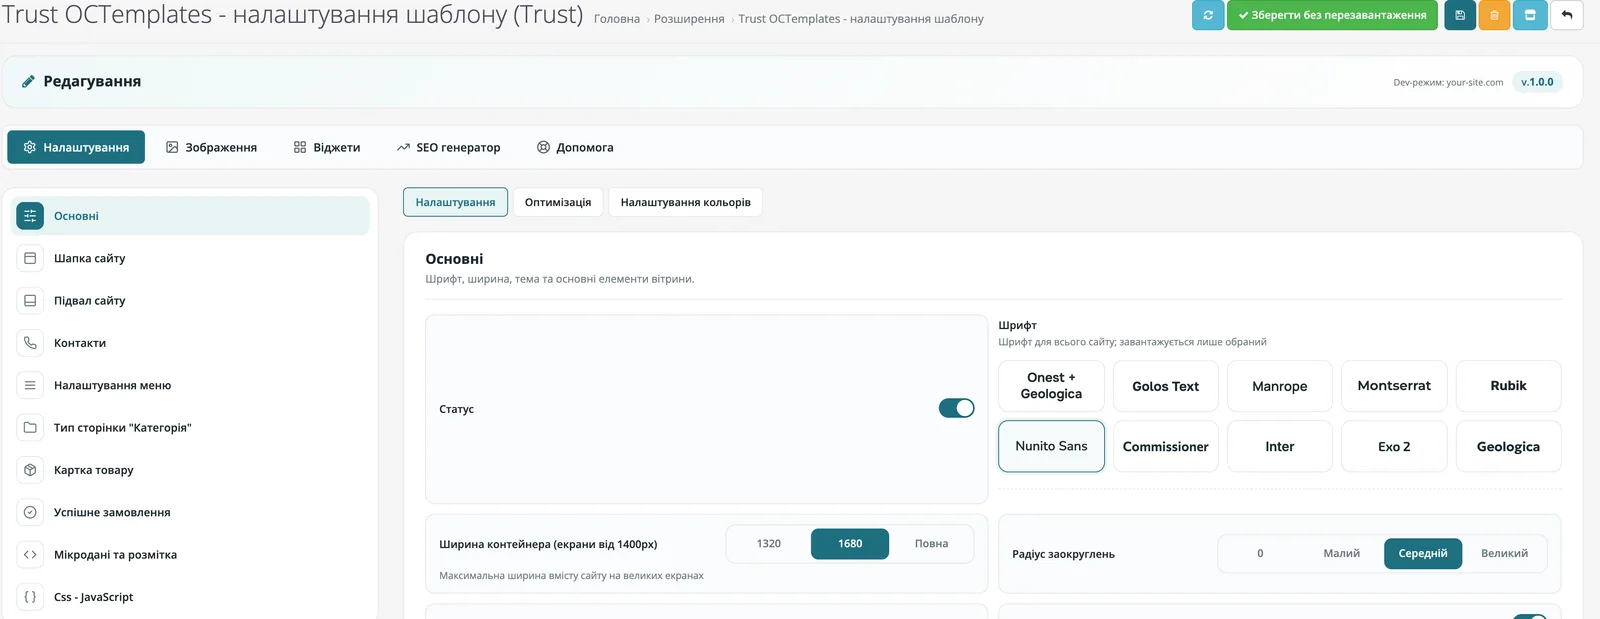Follow the Головна breadcrumb link

point(617,19)
